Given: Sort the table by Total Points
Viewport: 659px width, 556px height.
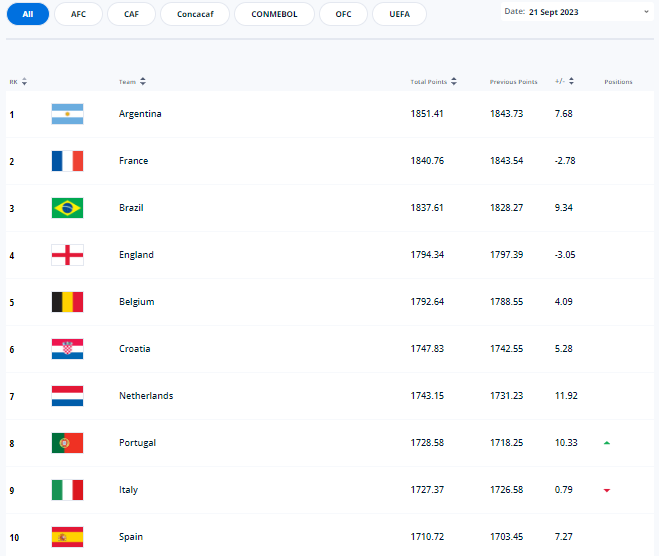Looking at the screenshot, I should [x=435, y=82].
